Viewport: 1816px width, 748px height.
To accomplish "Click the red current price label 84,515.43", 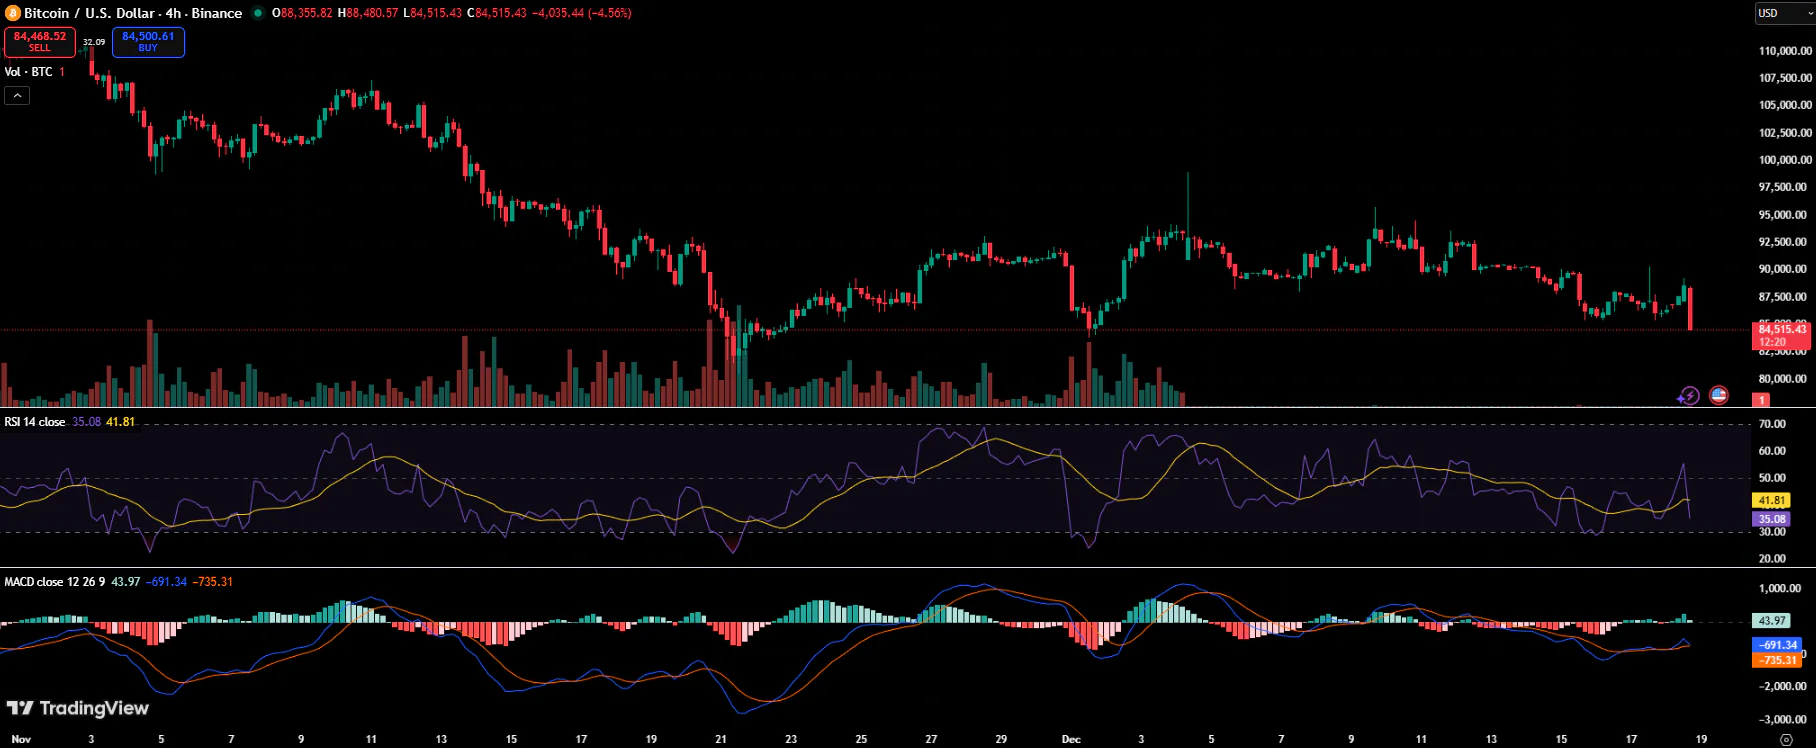I will click(1782, 329).
